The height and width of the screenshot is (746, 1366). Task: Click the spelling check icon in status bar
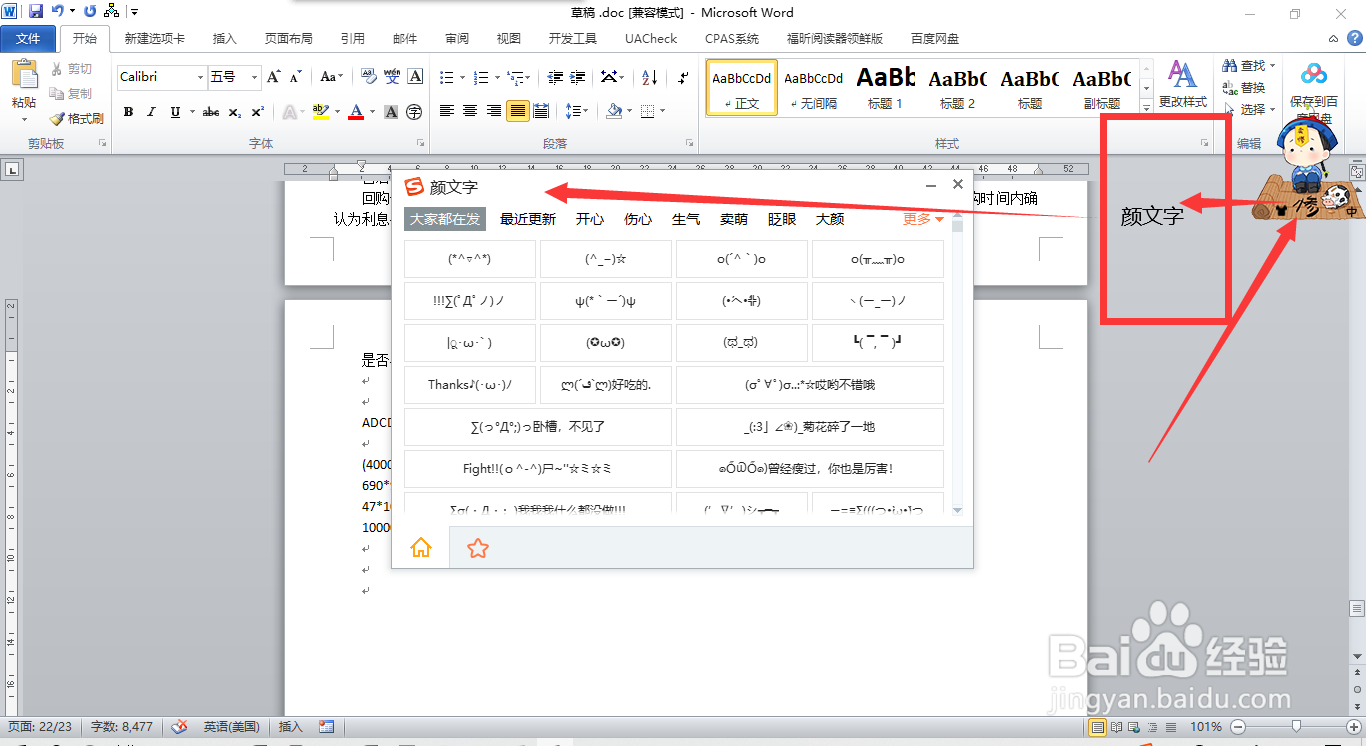[x=180, y=727]
